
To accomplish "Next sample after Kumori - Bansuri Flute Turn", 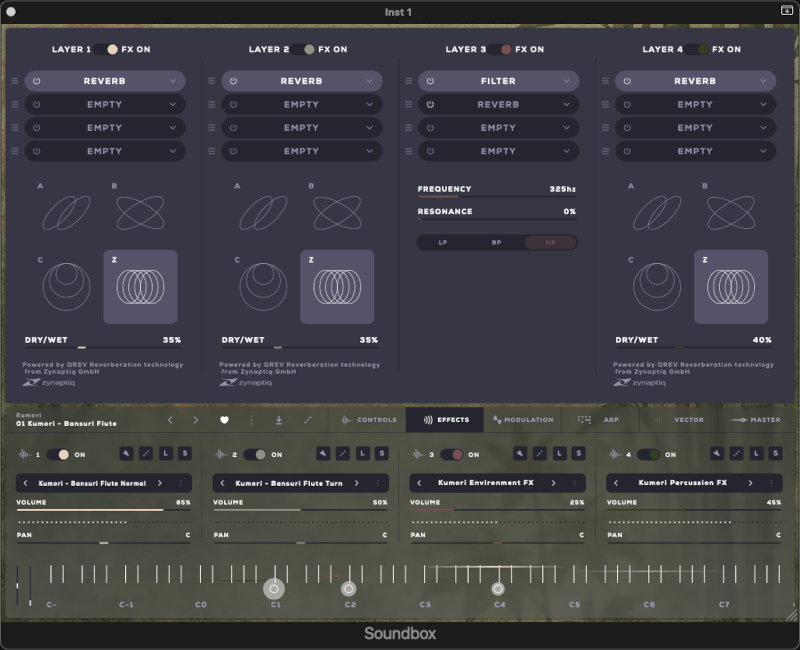I will tap(357, 483).
